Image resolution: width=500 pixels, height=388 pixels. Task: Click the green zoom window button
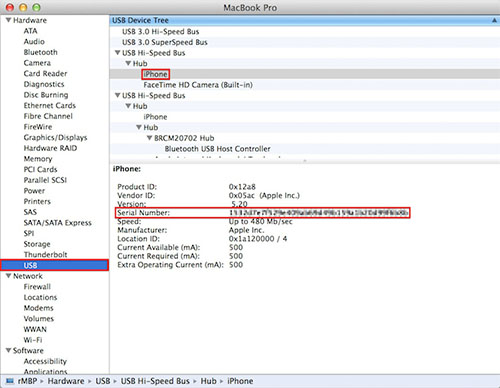click(37, 7)
